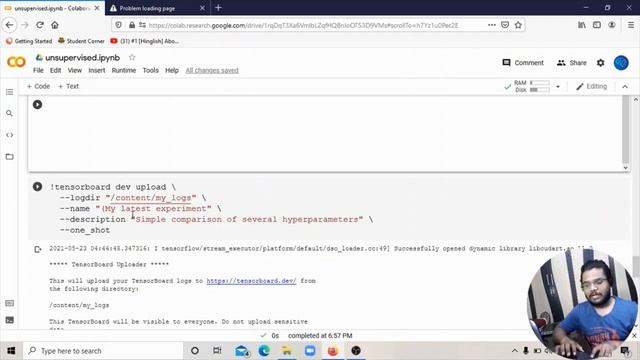The image size is (640, 360).
Task: Clear the tensorboard cell output icon
Action: point(38,249)
